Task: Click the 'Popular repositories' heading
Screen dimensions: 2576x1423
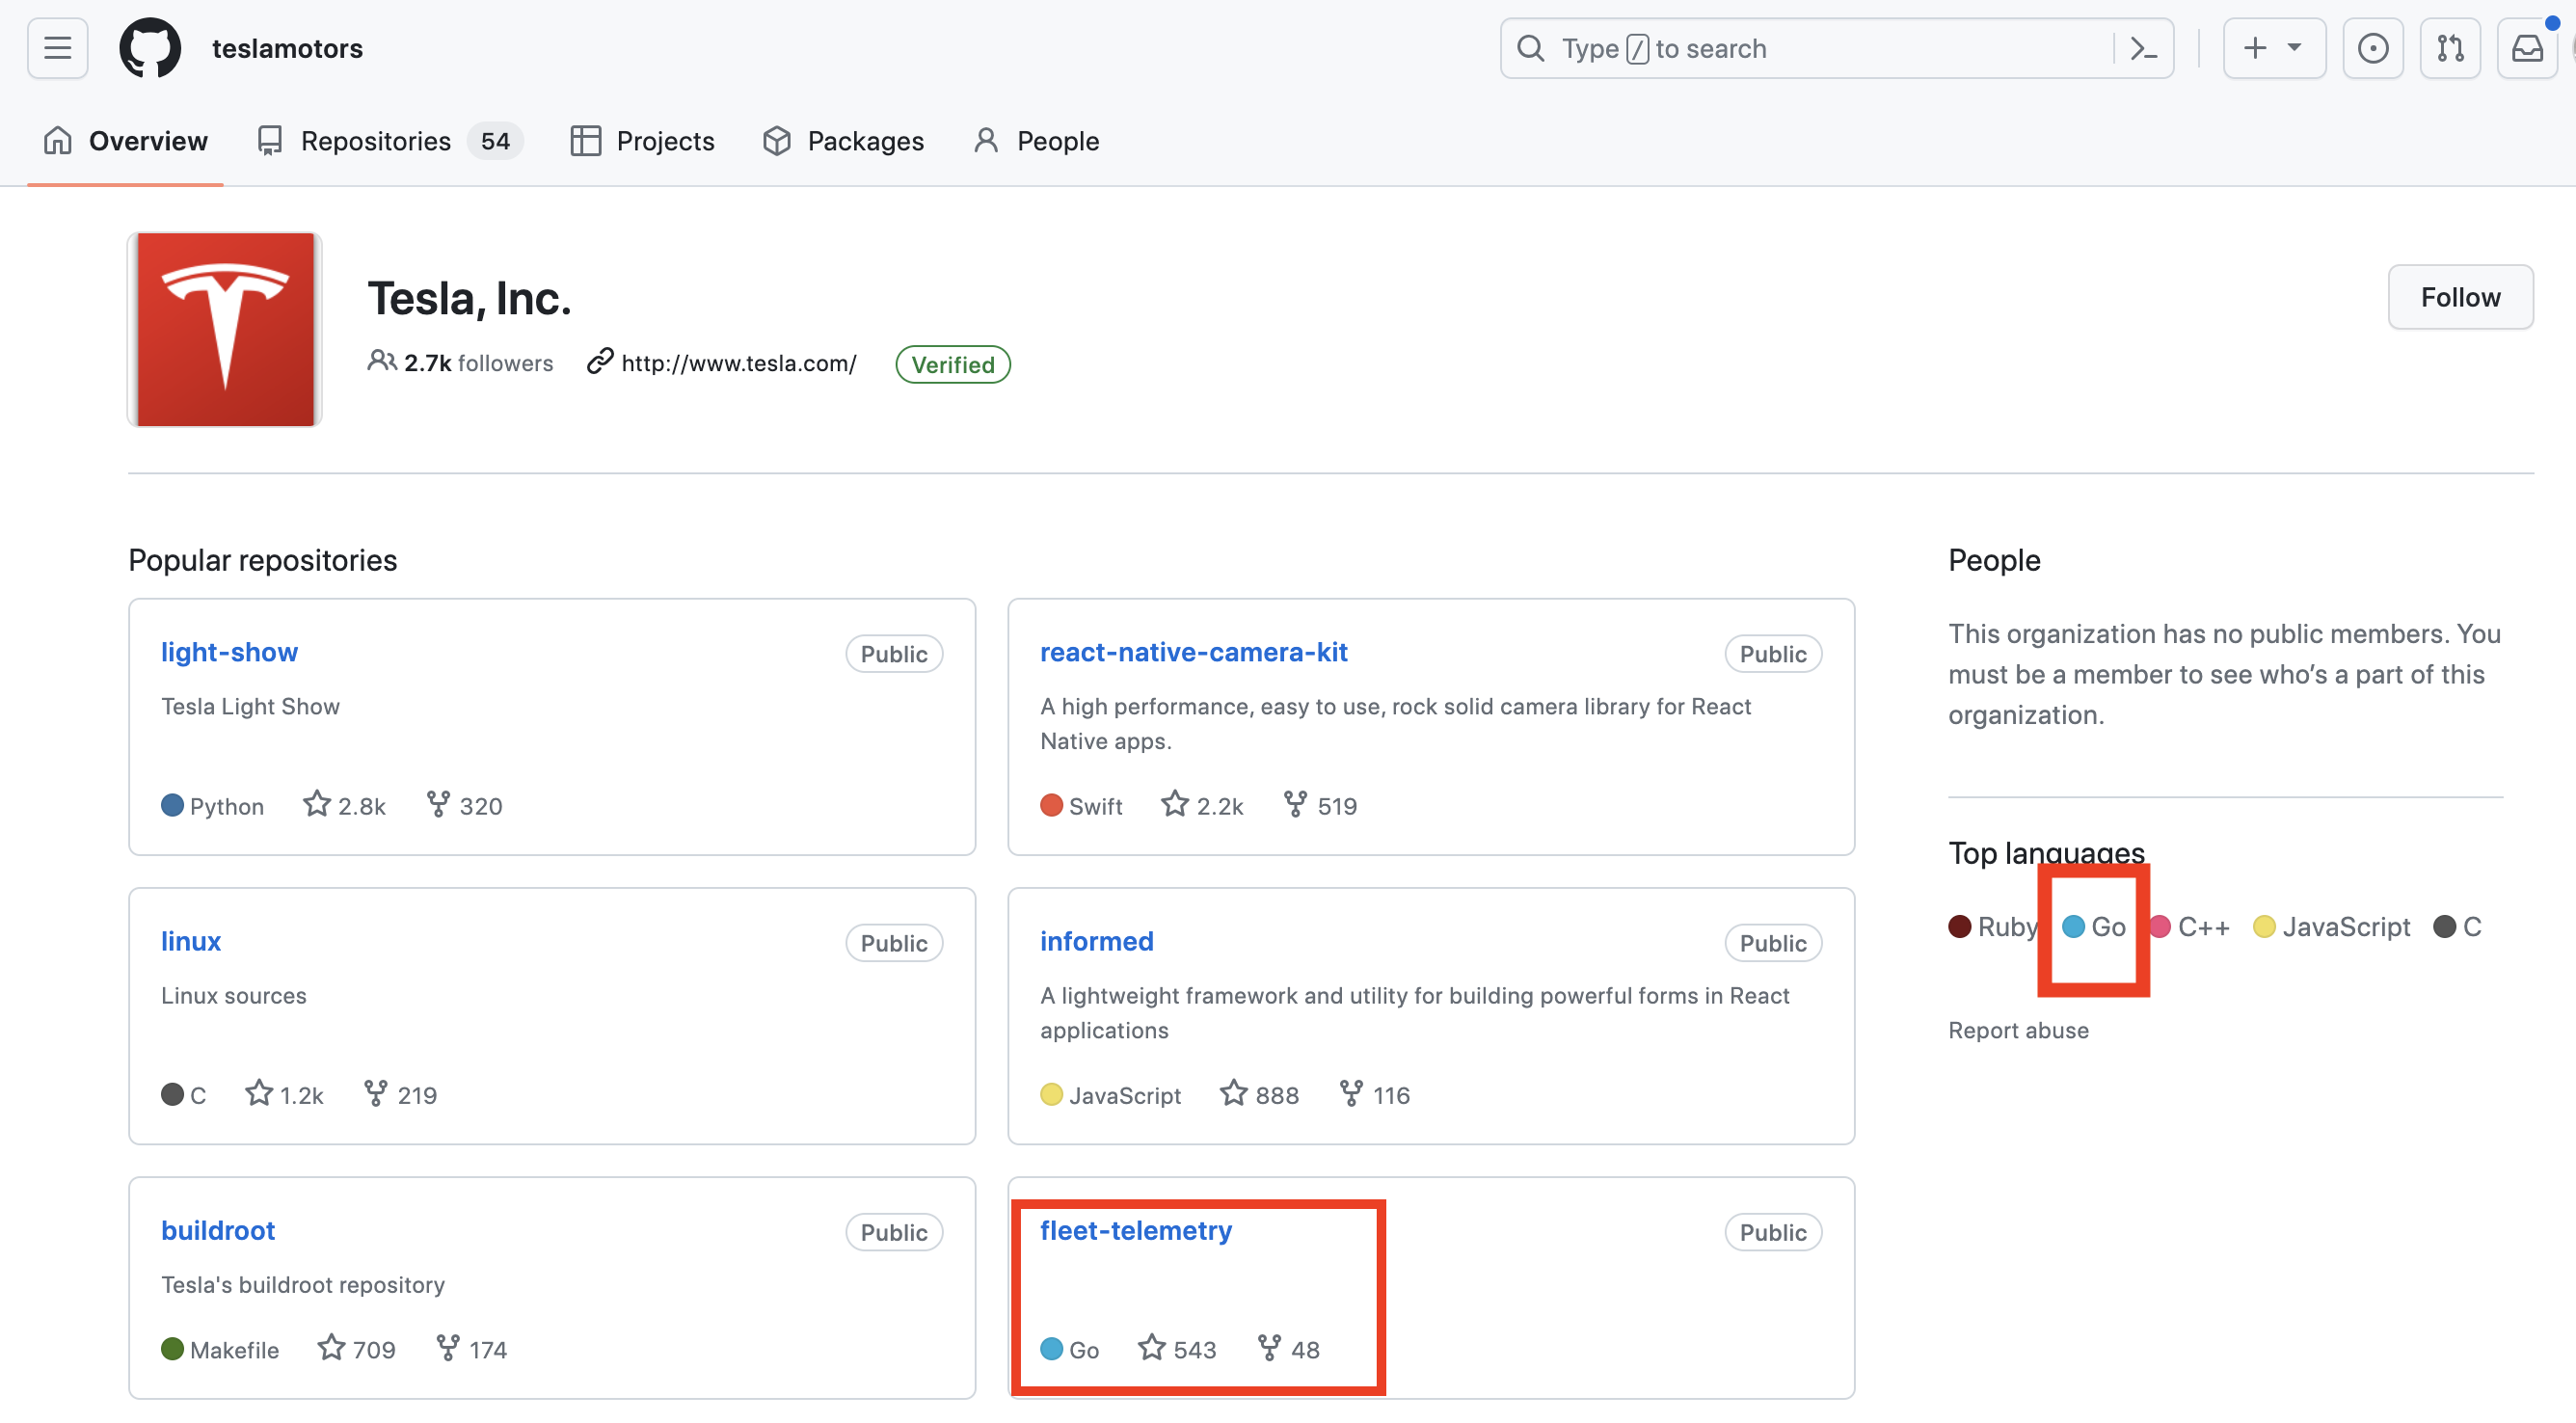Action: pyautogui.click(x=262, y=560)
